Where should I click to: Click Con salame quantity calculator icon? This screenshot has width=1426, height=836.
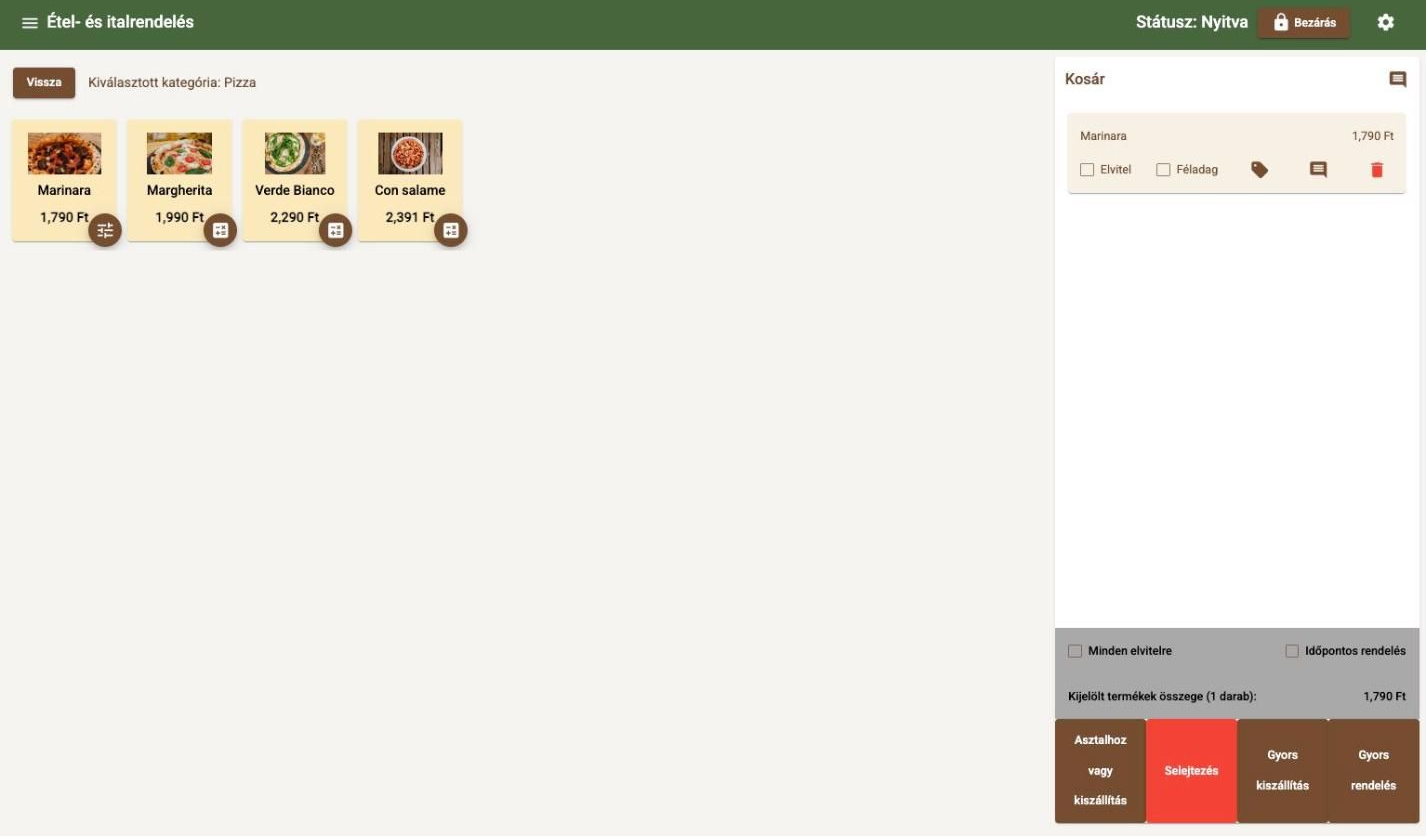(x=450, y=230)
